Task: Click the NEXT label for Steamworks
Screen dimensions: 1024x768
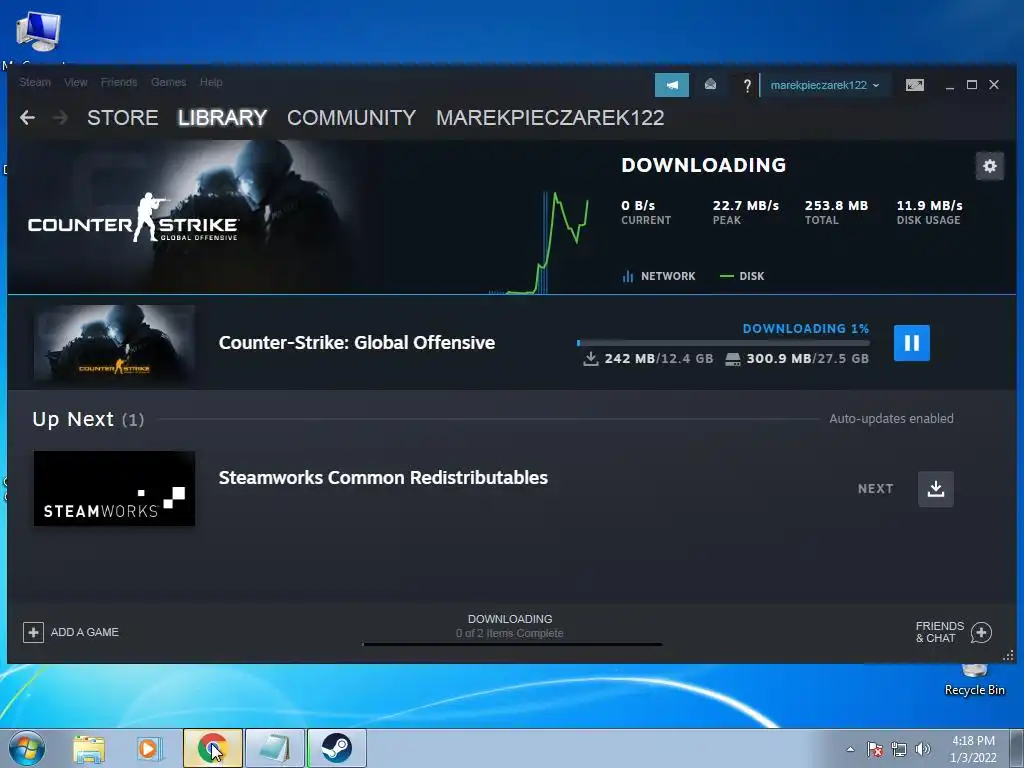Action: coord(876,489)
